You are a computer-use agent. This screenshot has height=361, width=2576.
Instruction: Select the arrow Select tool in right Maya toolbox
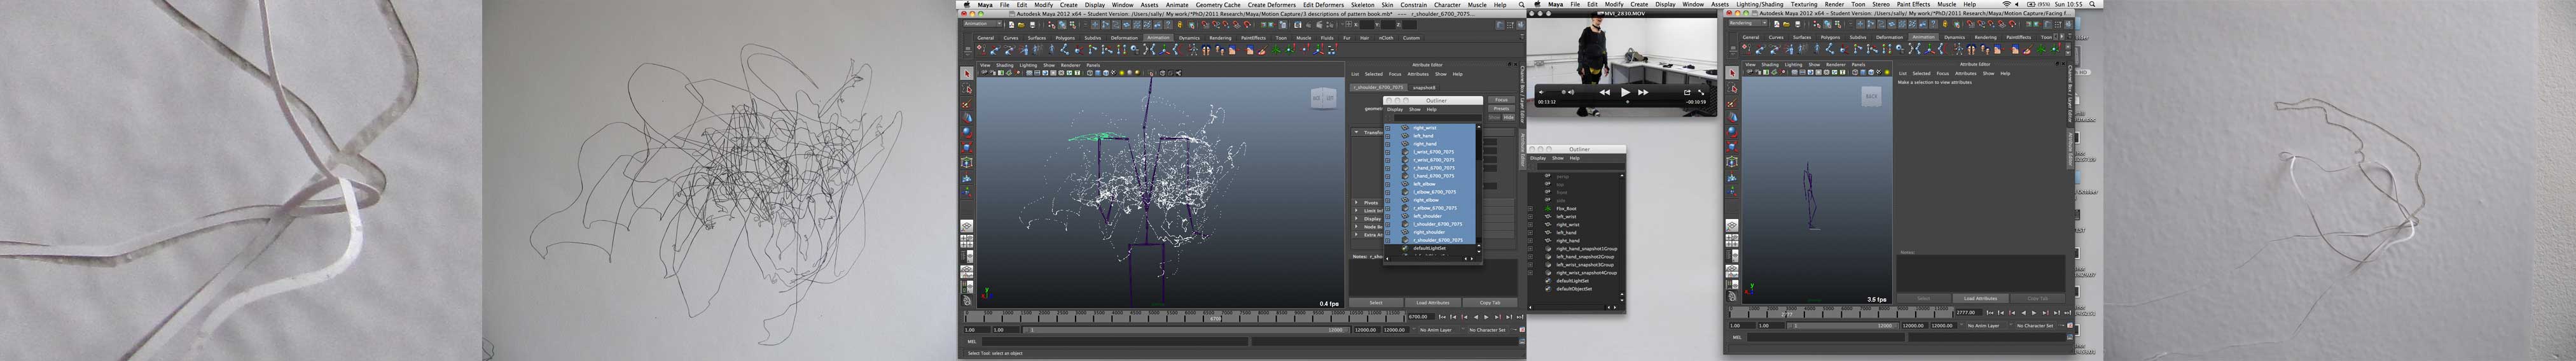1733,74
